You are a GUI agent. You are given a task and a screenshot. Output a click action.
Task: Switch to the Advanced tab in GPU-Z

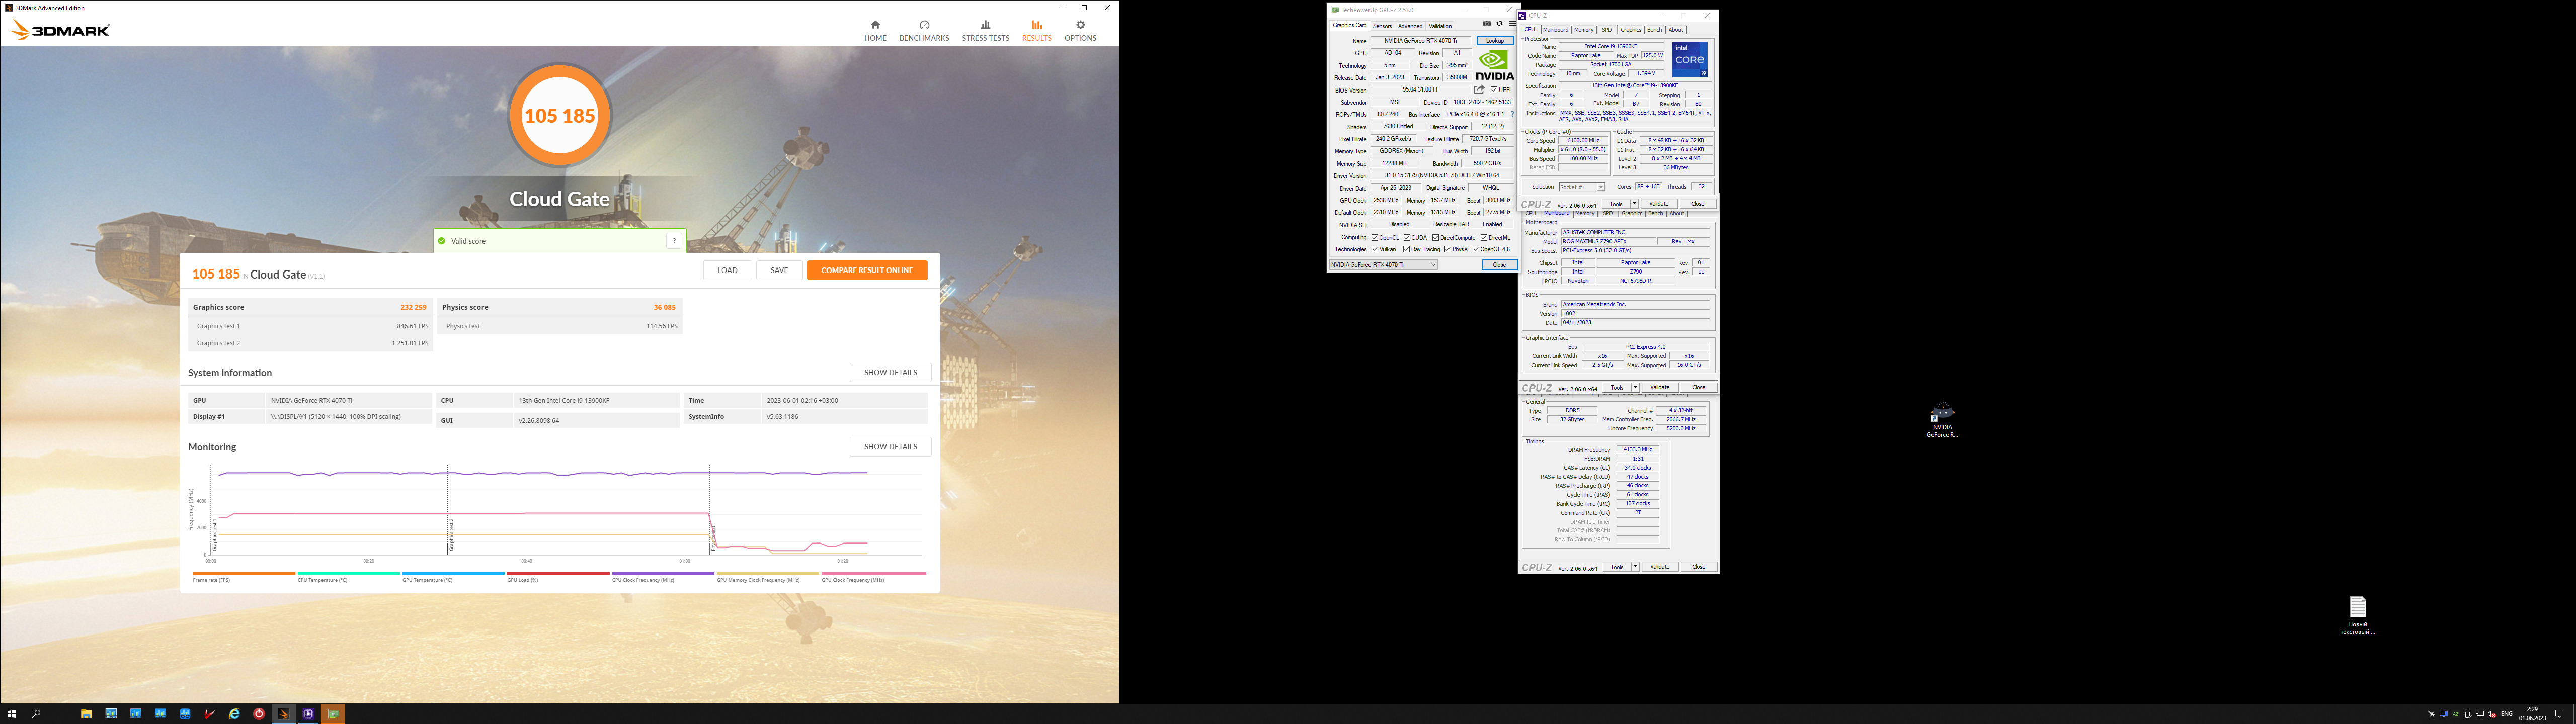[1410, 26]
